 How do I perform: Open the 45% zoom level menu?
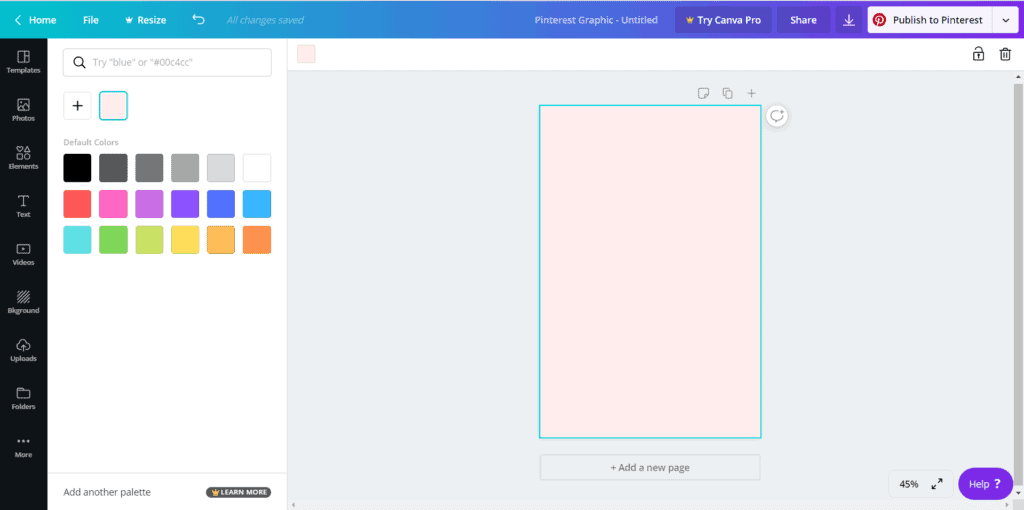[909, 484]
